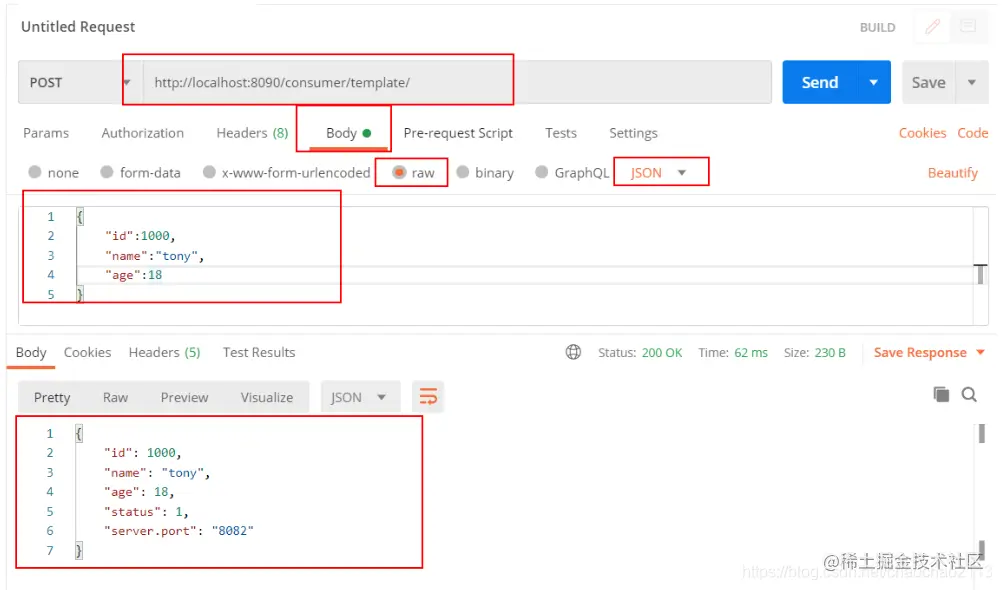Open the request Settings tab
Image resolution: width=1002 pixels, height=590 pixels.
click(633, 133)
